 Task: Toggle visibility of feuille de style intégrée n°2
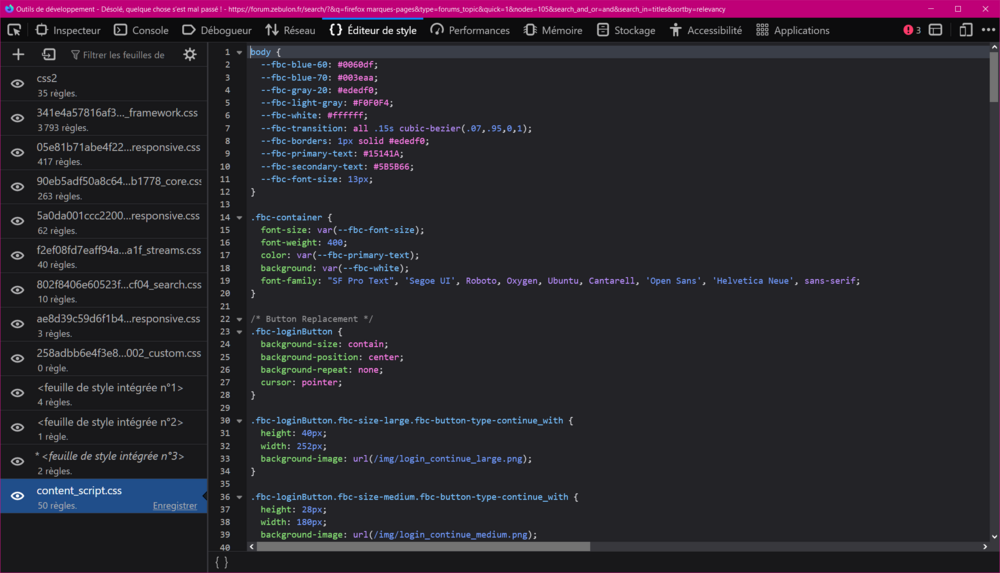click(17, 427)
